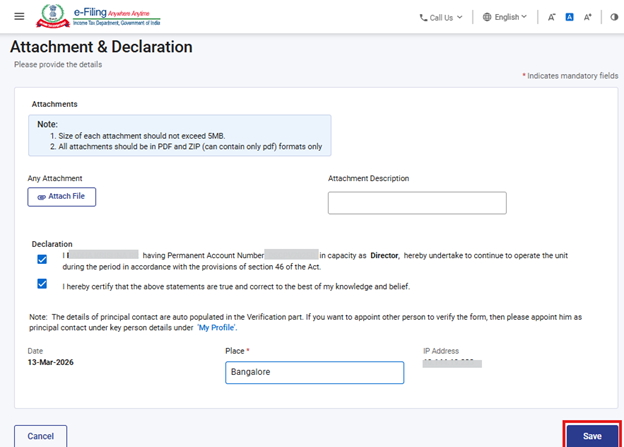Screen dimensions: 624x447
Task: Click the Attach File button
Action: [x=62, y=197]
